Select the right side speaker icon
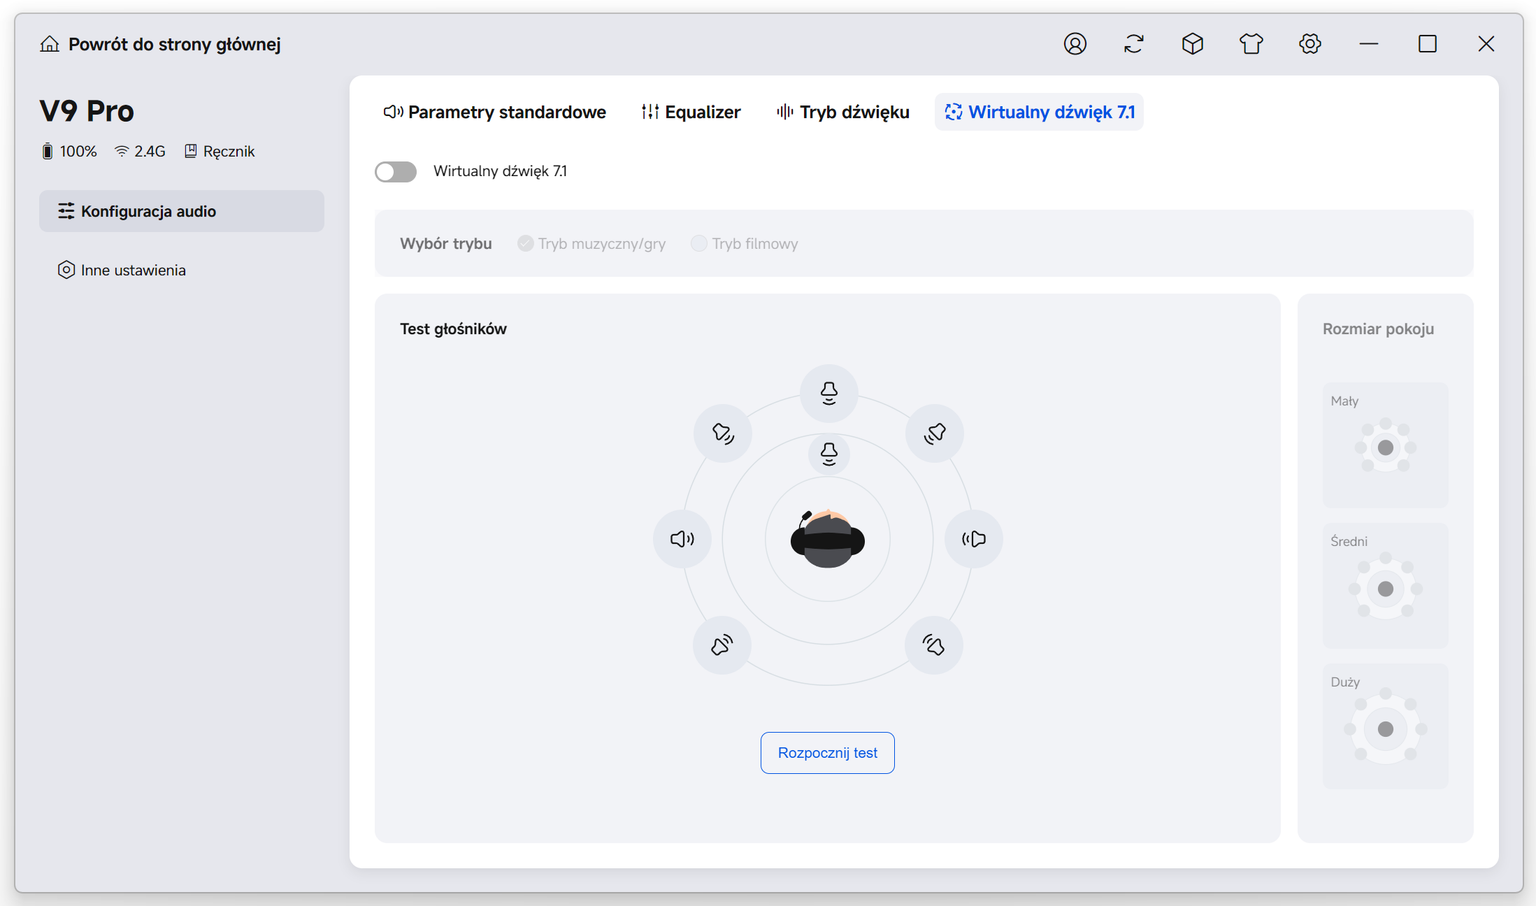The height and width of the screenshot is (906, 1536). coord(974,539)
